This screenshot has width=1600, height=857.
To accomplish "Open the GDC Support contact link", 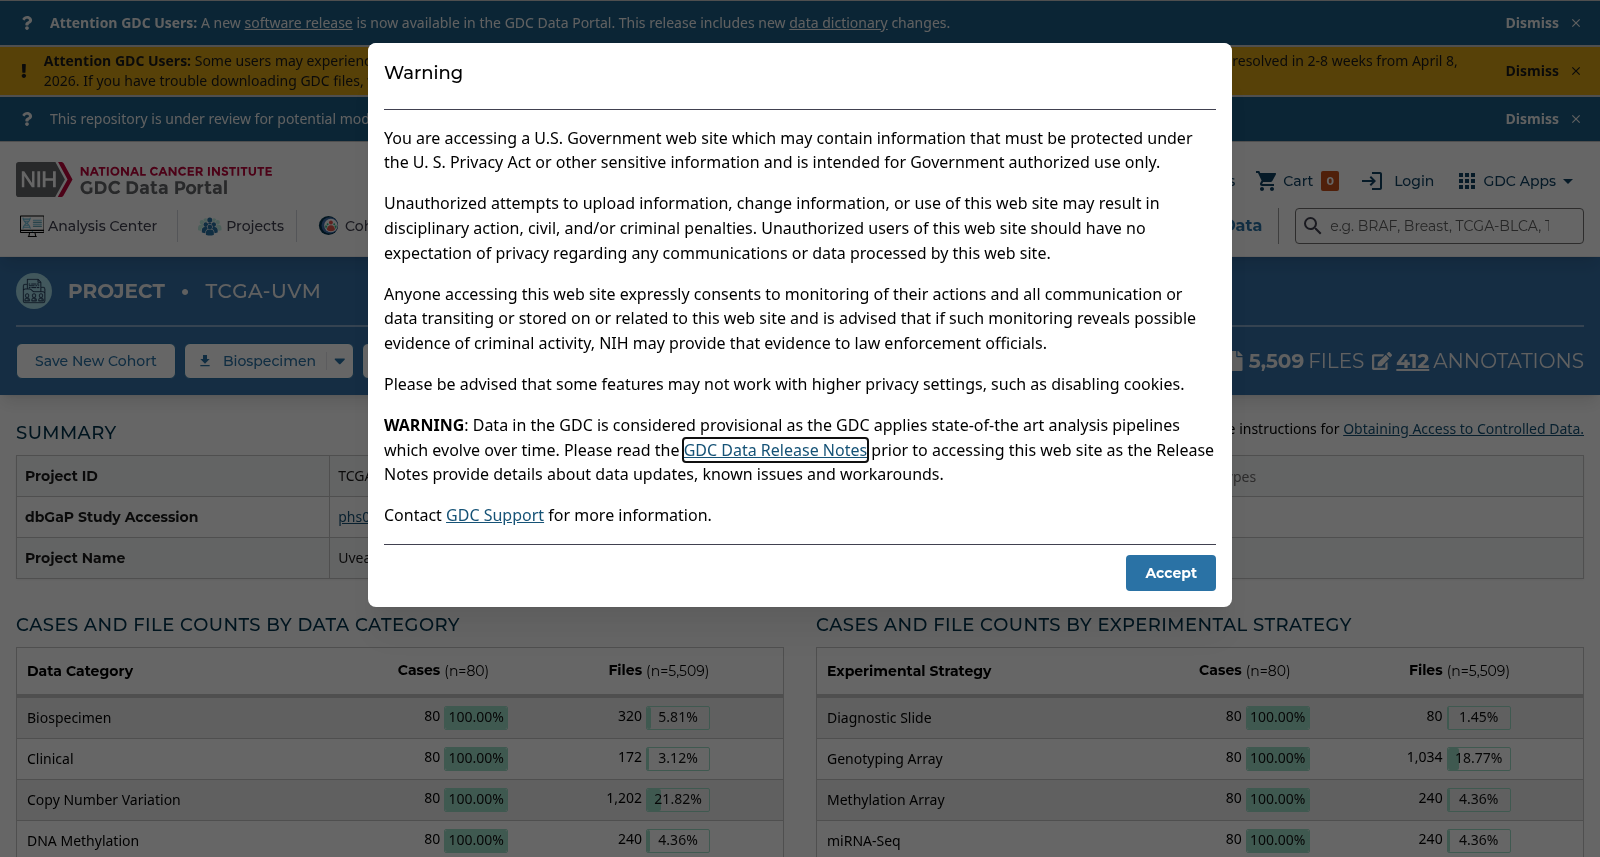I will 495,515.
